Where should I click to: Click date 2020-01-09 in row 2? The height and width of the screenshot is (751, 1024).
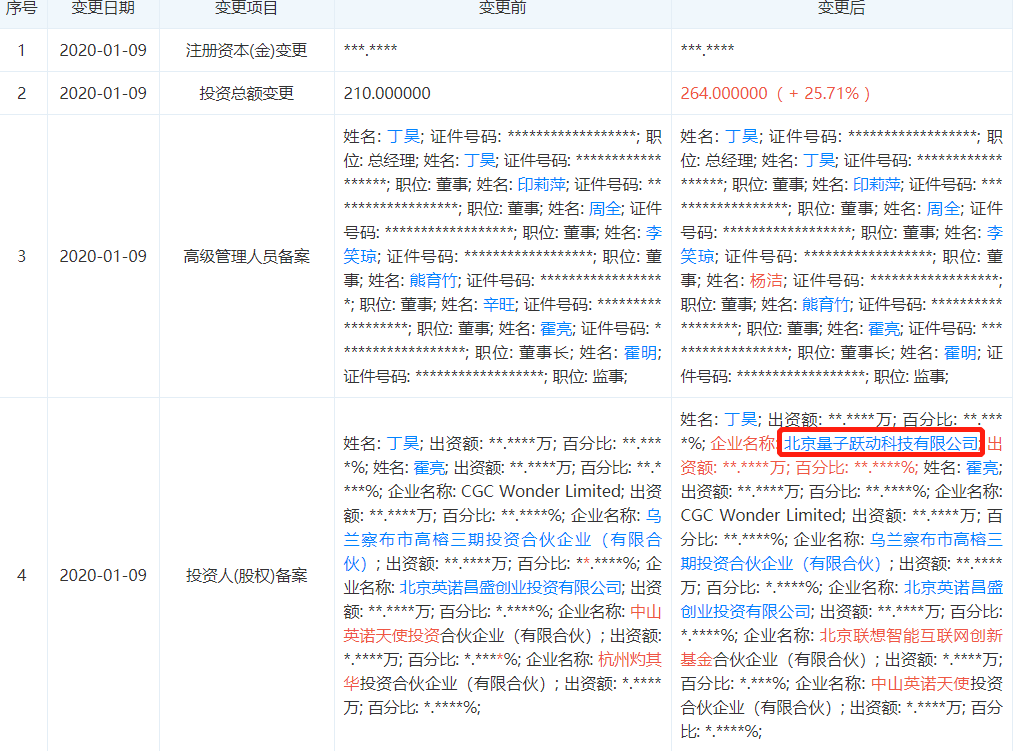[x=103, y=93]
